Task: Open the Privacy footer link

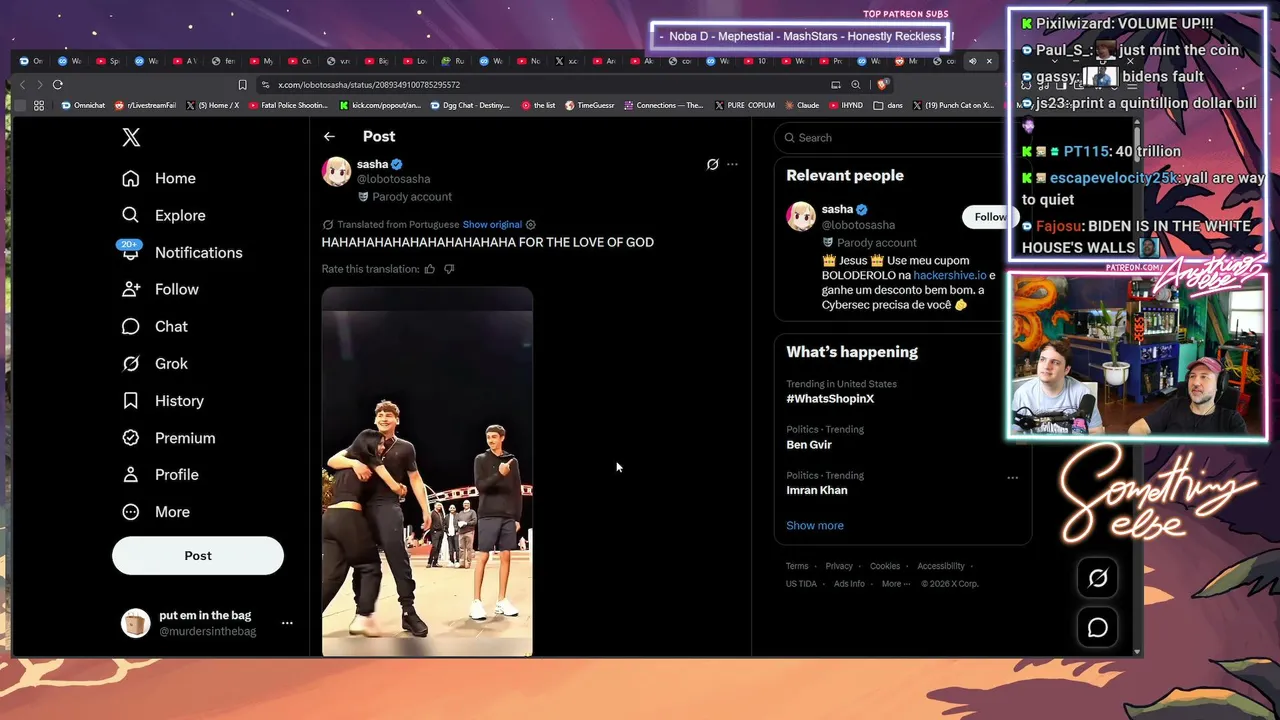Action: point(839,566)
